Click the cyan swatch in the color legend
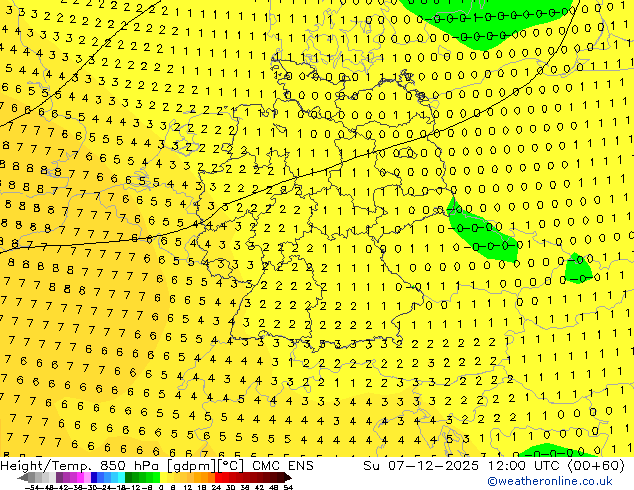 tap(121, 477)
